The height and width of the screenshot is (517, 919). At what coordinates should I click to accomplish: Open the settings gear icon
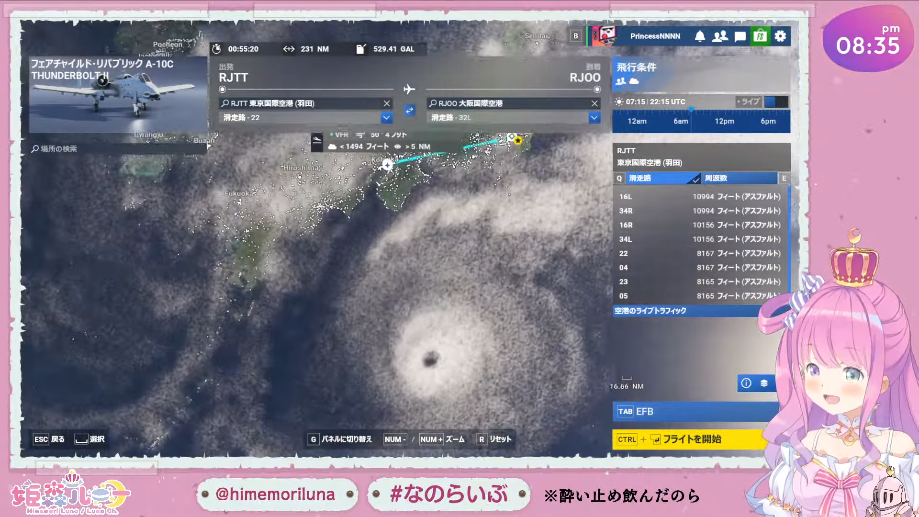[x=780, y=36]
